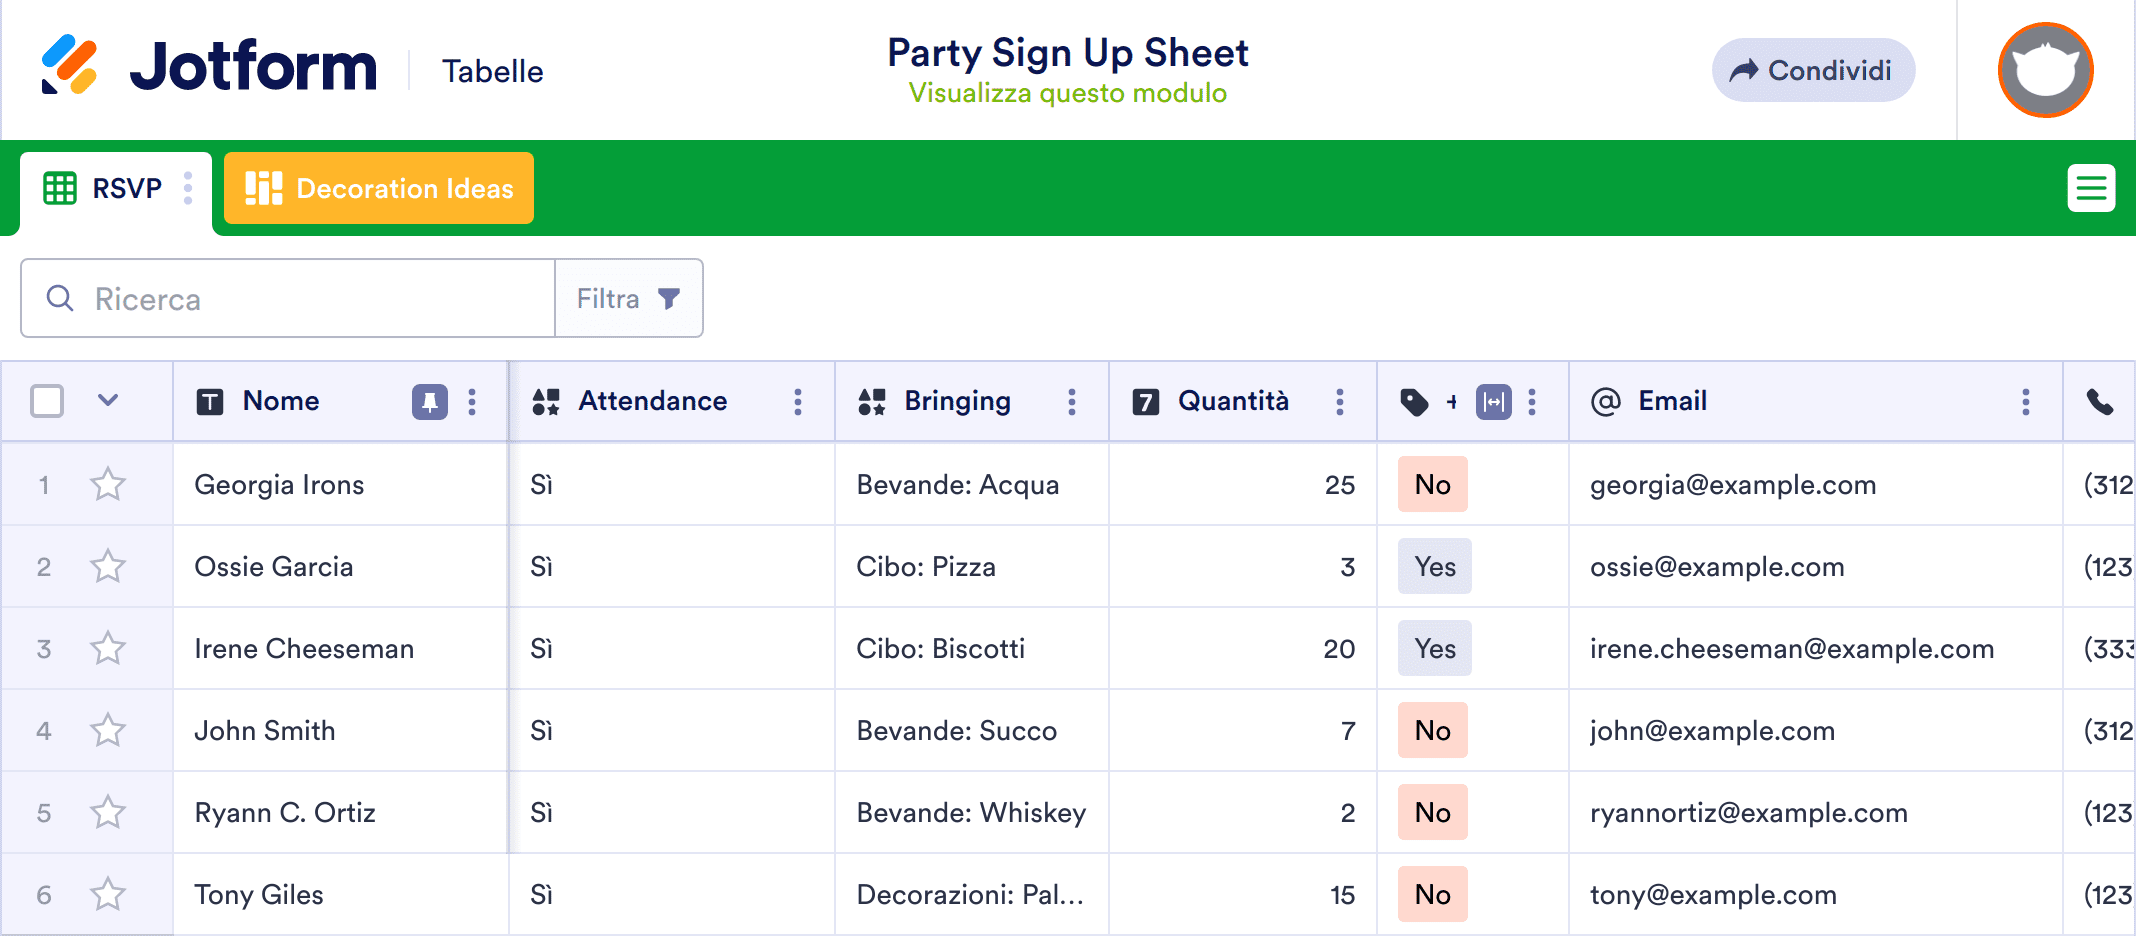Click the phone column header icon
Screen dimensions: 2136x936
pos(2100,402)
